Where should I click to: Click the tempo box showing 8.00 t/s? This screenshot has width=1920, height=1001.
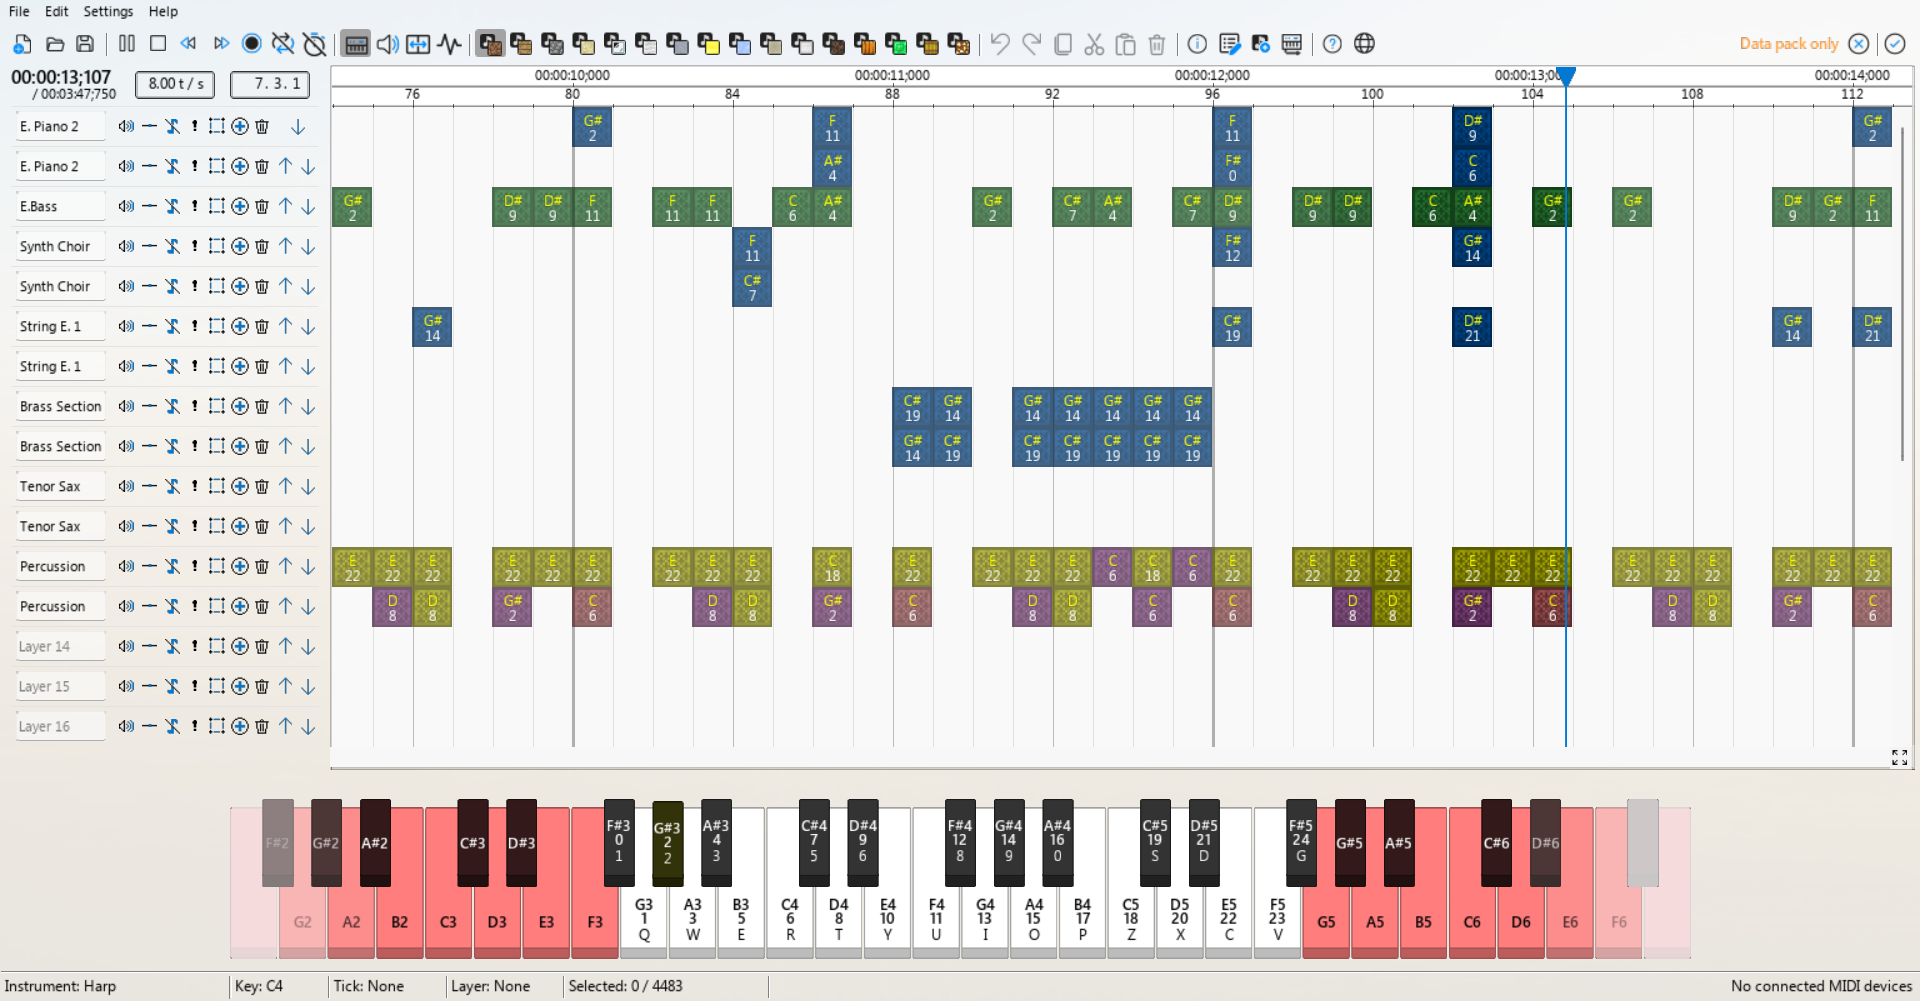(175, 84)
